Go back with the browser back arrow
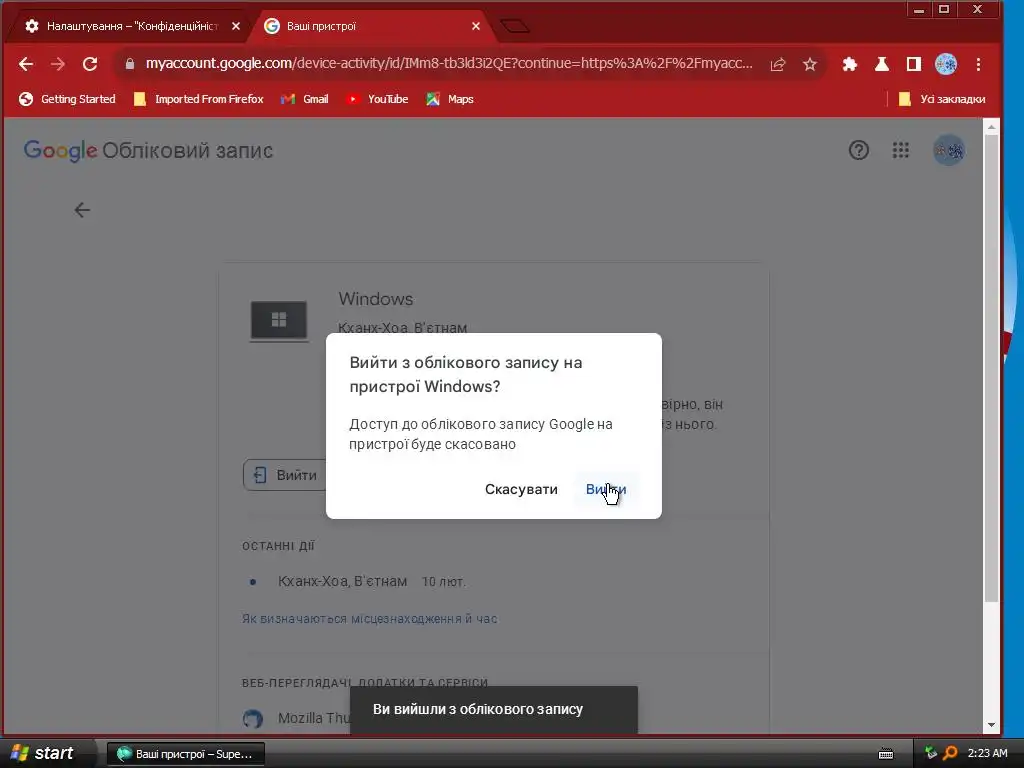The height and width of the screenshot is (768, 1024). (x=25, y=64)
